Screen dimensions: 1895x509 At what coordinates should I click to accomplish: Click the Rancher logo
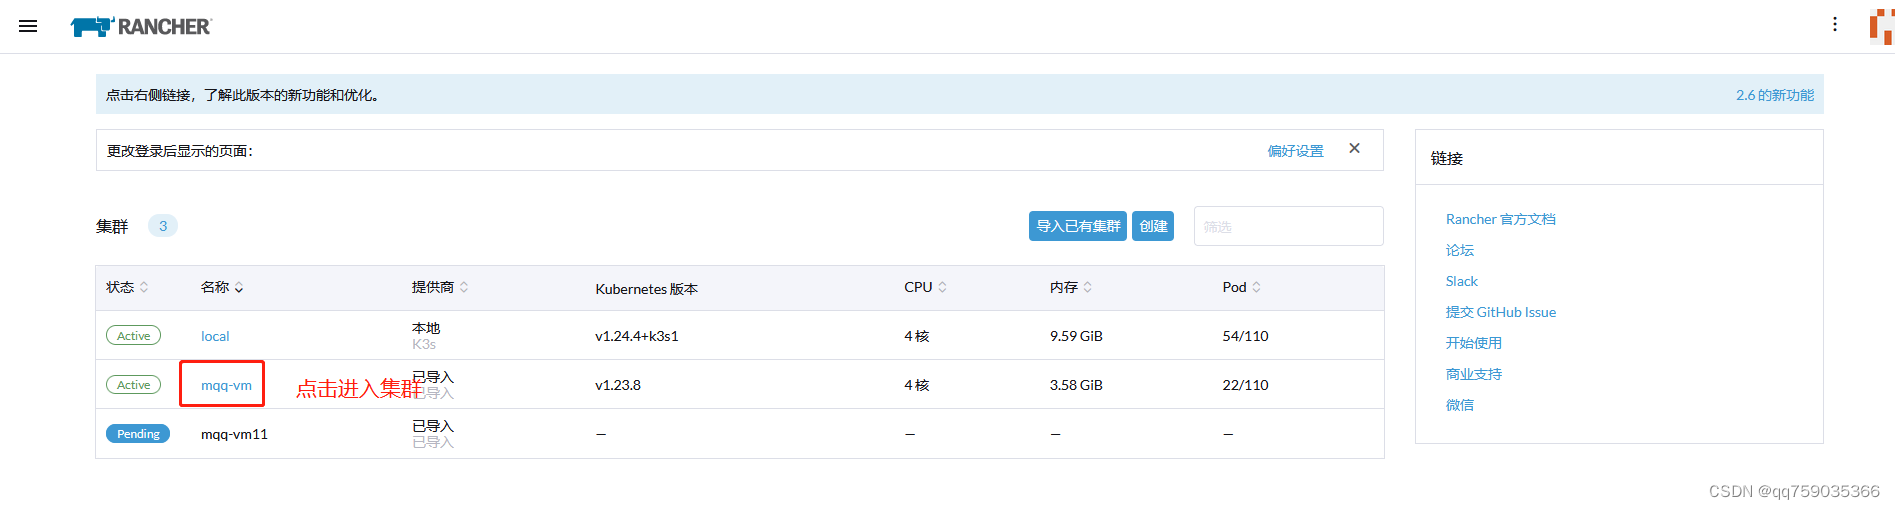141,27
